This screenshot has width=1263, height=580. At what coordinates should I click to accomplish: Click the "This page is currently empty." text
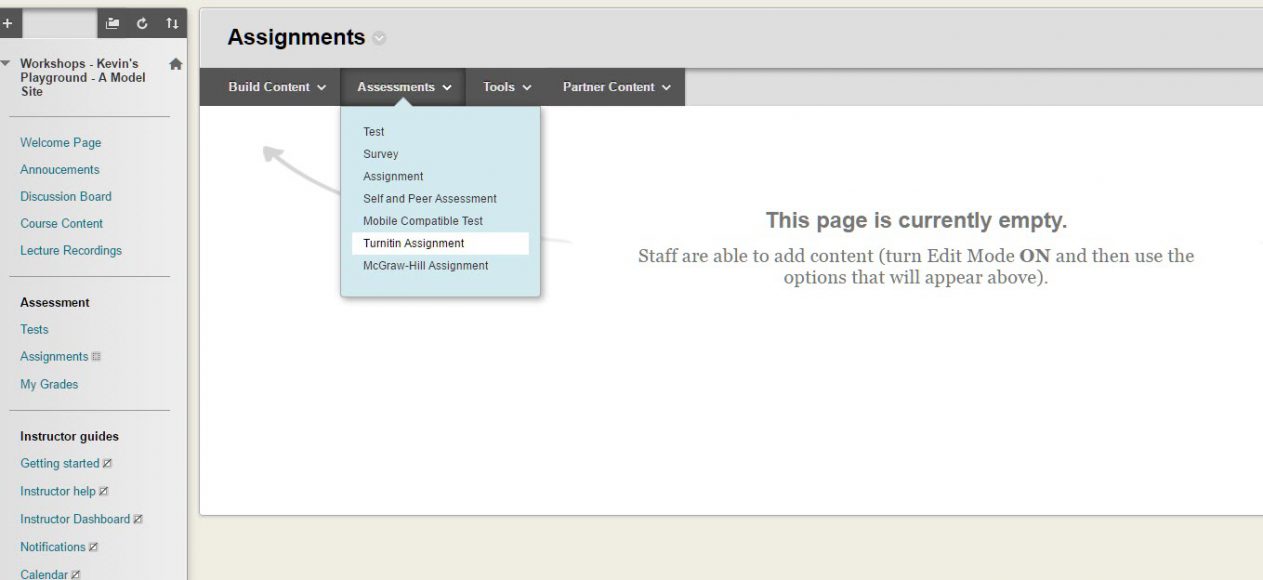click(916, 221)
